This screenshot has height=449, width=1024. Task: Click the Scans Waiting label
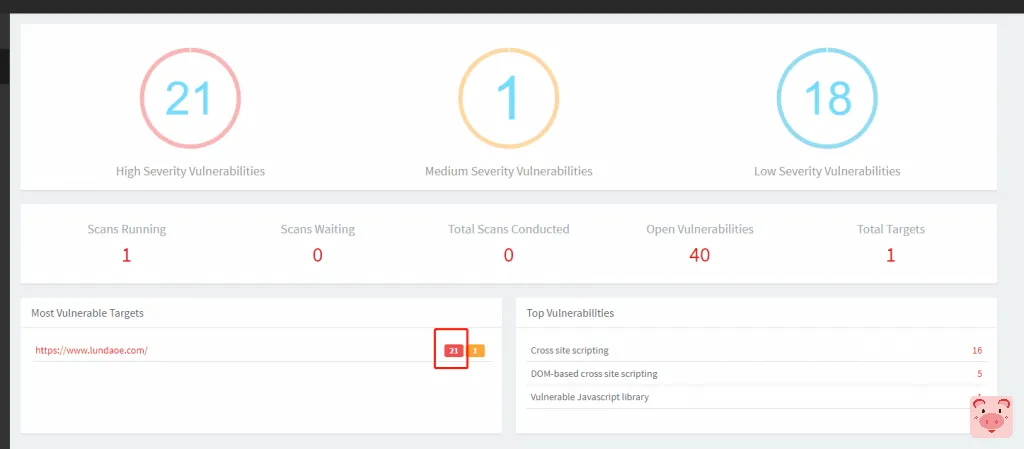click(x=317, y=229)
